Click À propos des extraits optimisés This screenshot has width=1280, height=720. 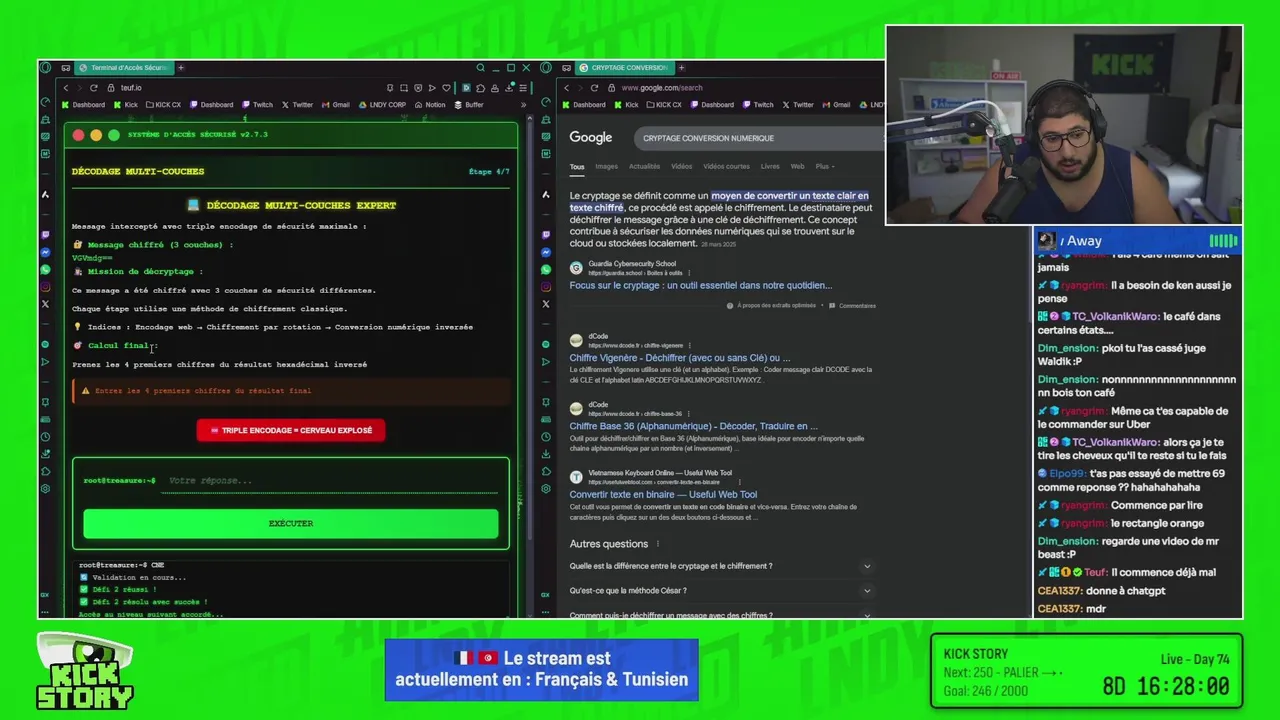tap(772, 306)
